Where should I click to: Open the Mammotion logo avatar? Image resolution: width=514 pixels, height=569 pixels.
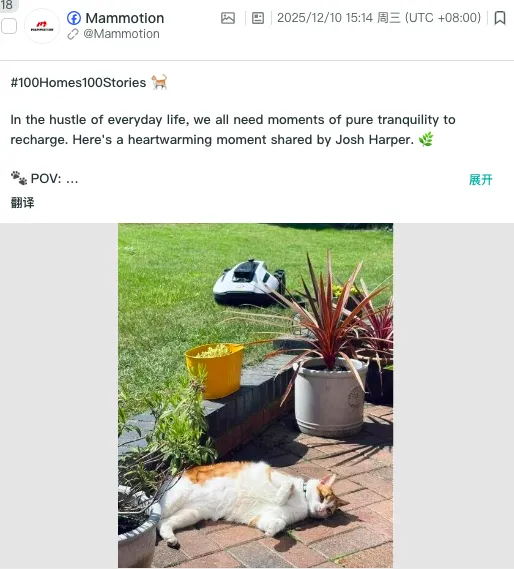coord(42,26)
